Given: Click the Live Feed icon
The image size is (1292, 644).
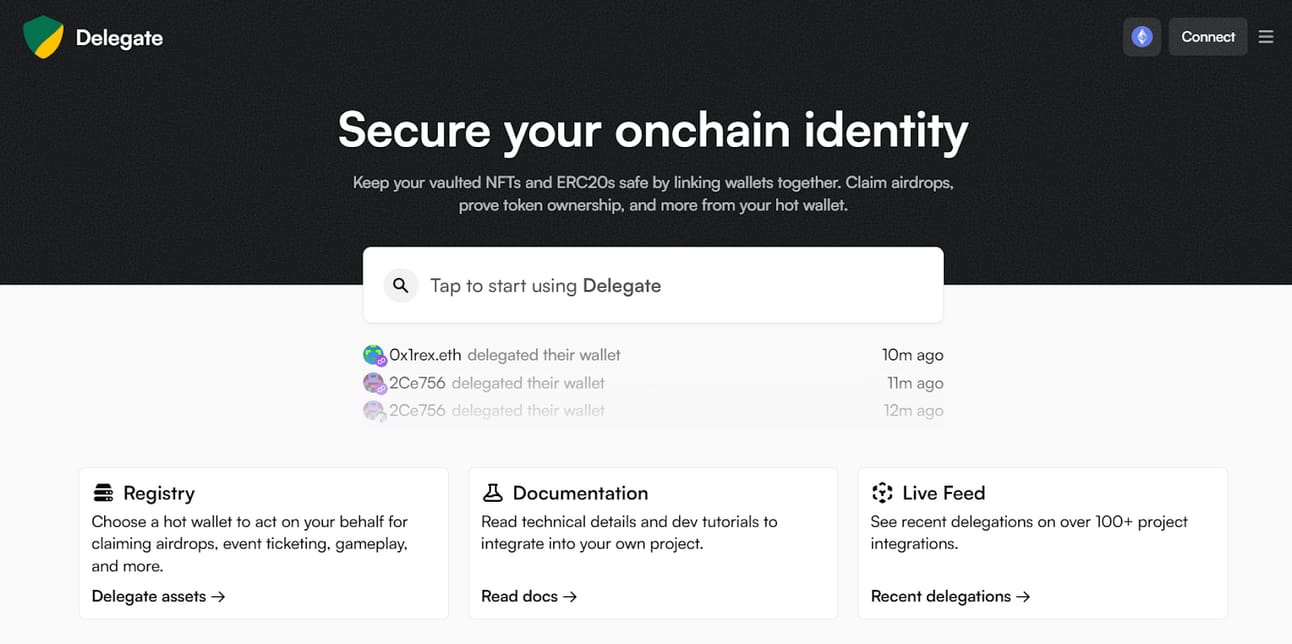Looking at the screenshot, I should 882,493.
